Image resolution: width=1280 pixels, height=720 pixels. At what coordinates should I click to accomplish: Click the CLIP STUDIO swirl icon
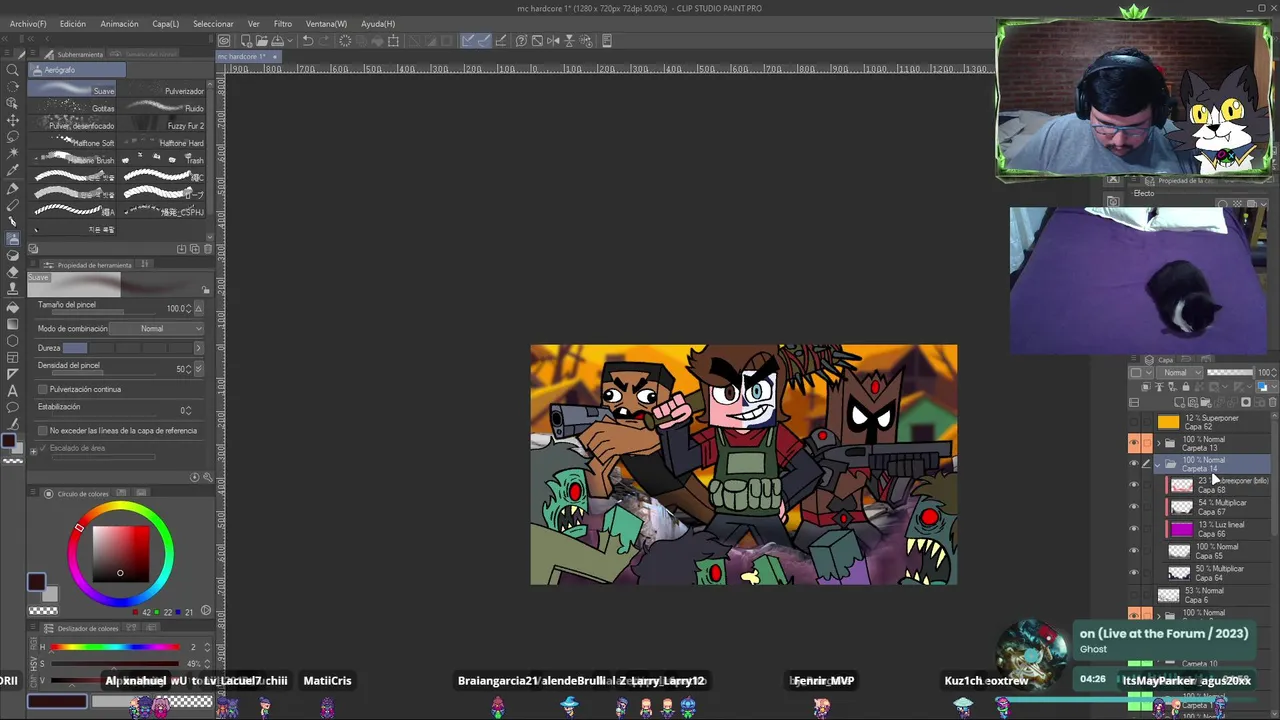pos(224,41)
